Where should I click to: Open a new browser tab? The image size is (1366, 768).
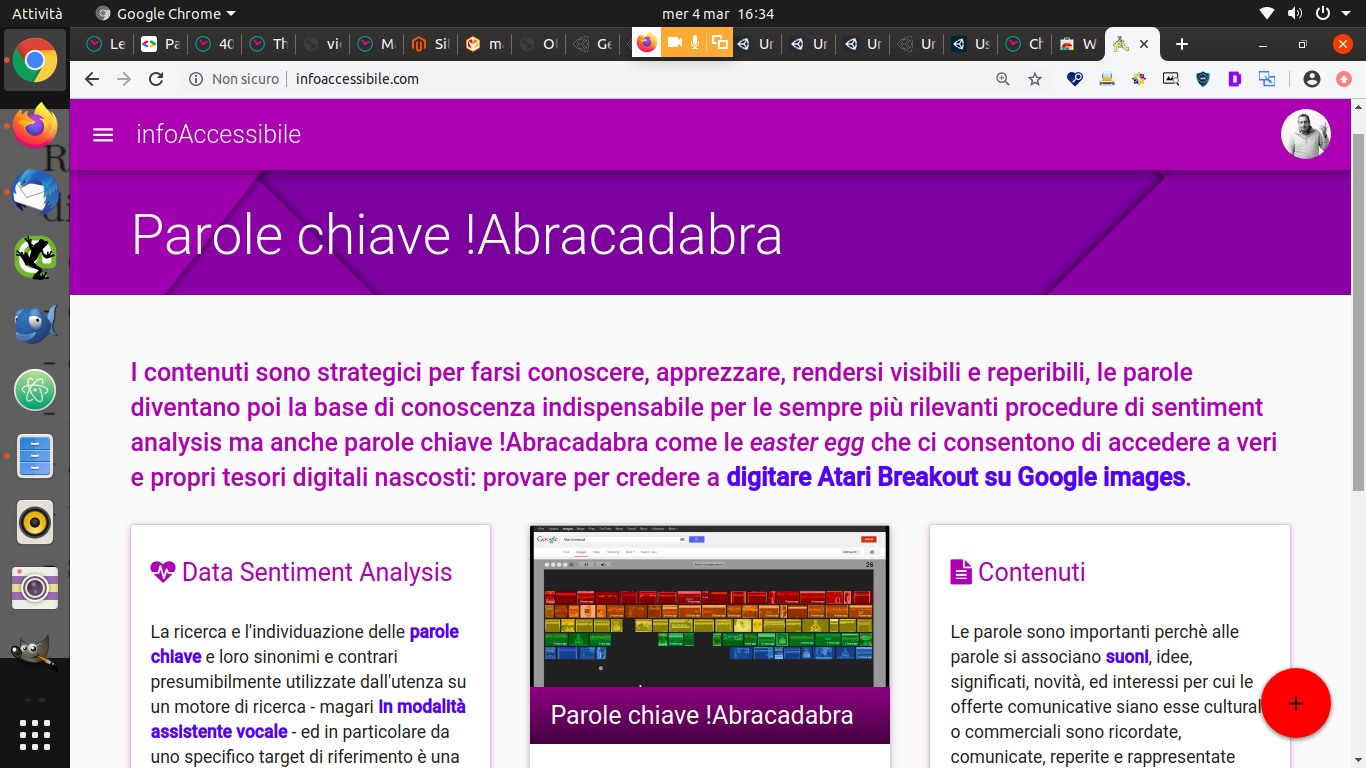tap(1182, 44)
